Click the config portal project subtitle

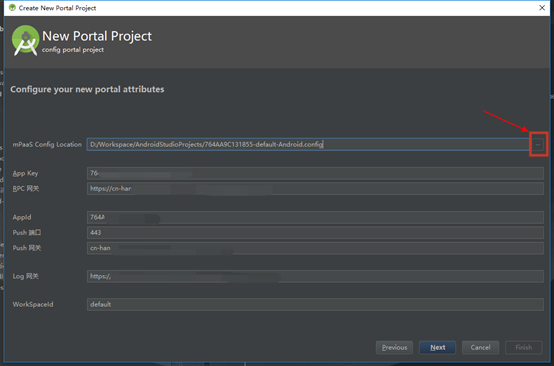pyautogui.click(x=73, y=50)
